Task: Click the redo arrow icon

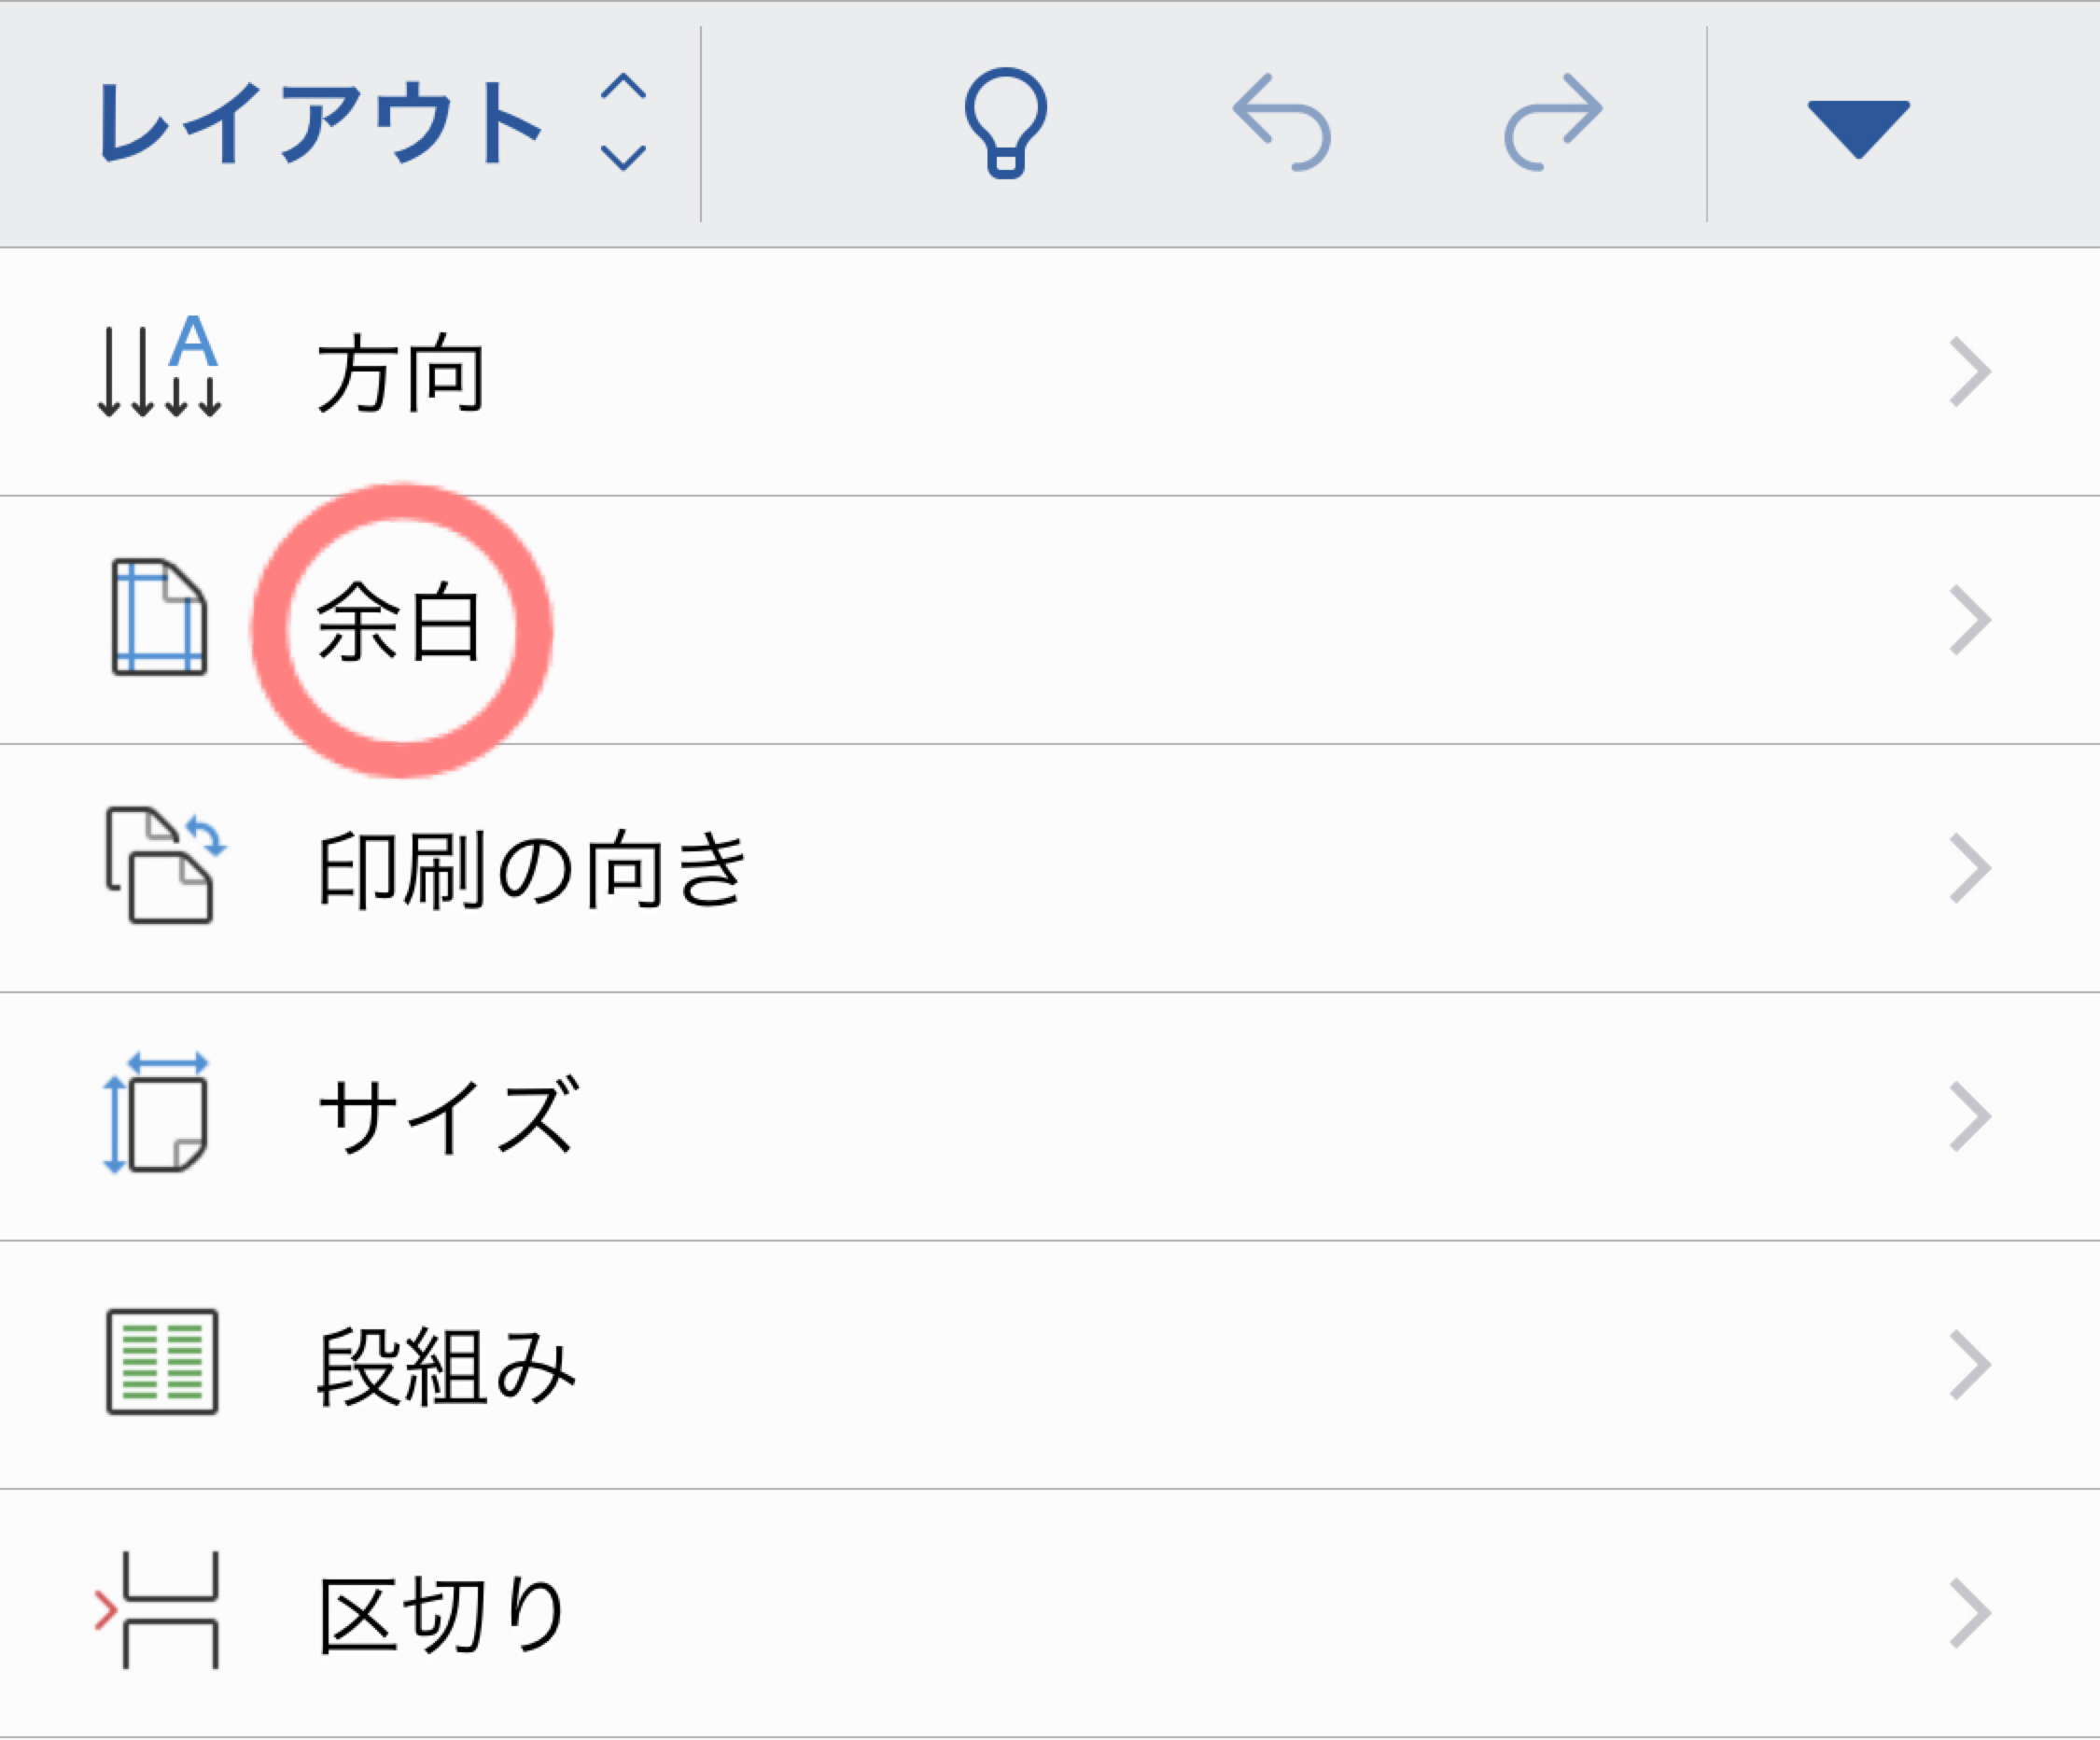Action: point(1553,122)
